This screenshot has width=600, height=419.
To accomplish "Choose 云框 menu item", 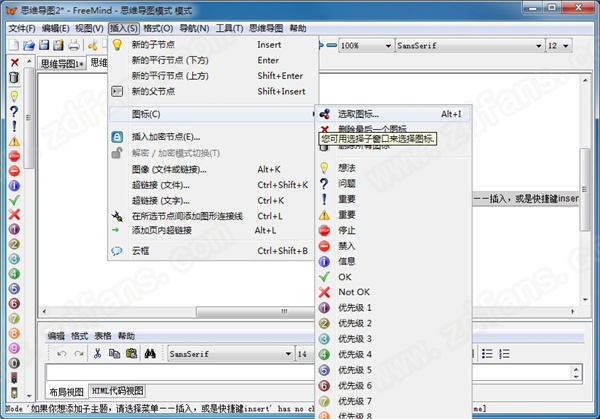I will 213,251.
